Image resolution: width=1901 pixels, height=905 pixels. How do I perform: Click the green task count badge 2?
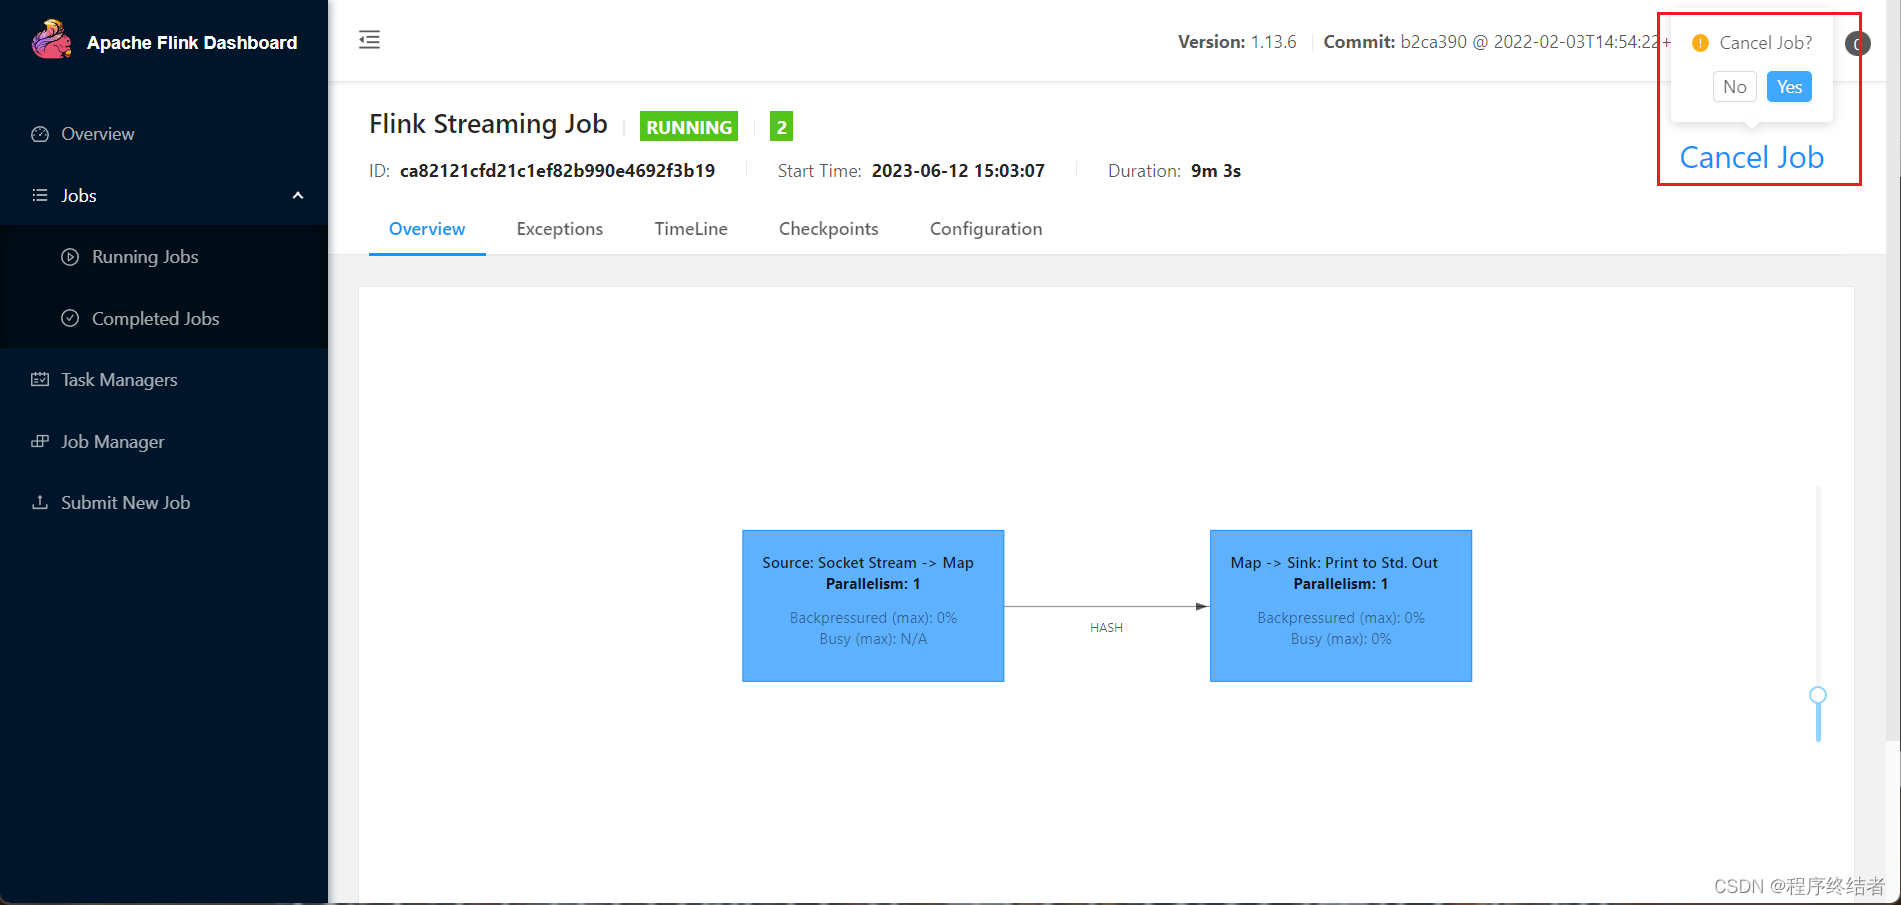(781, 127)
